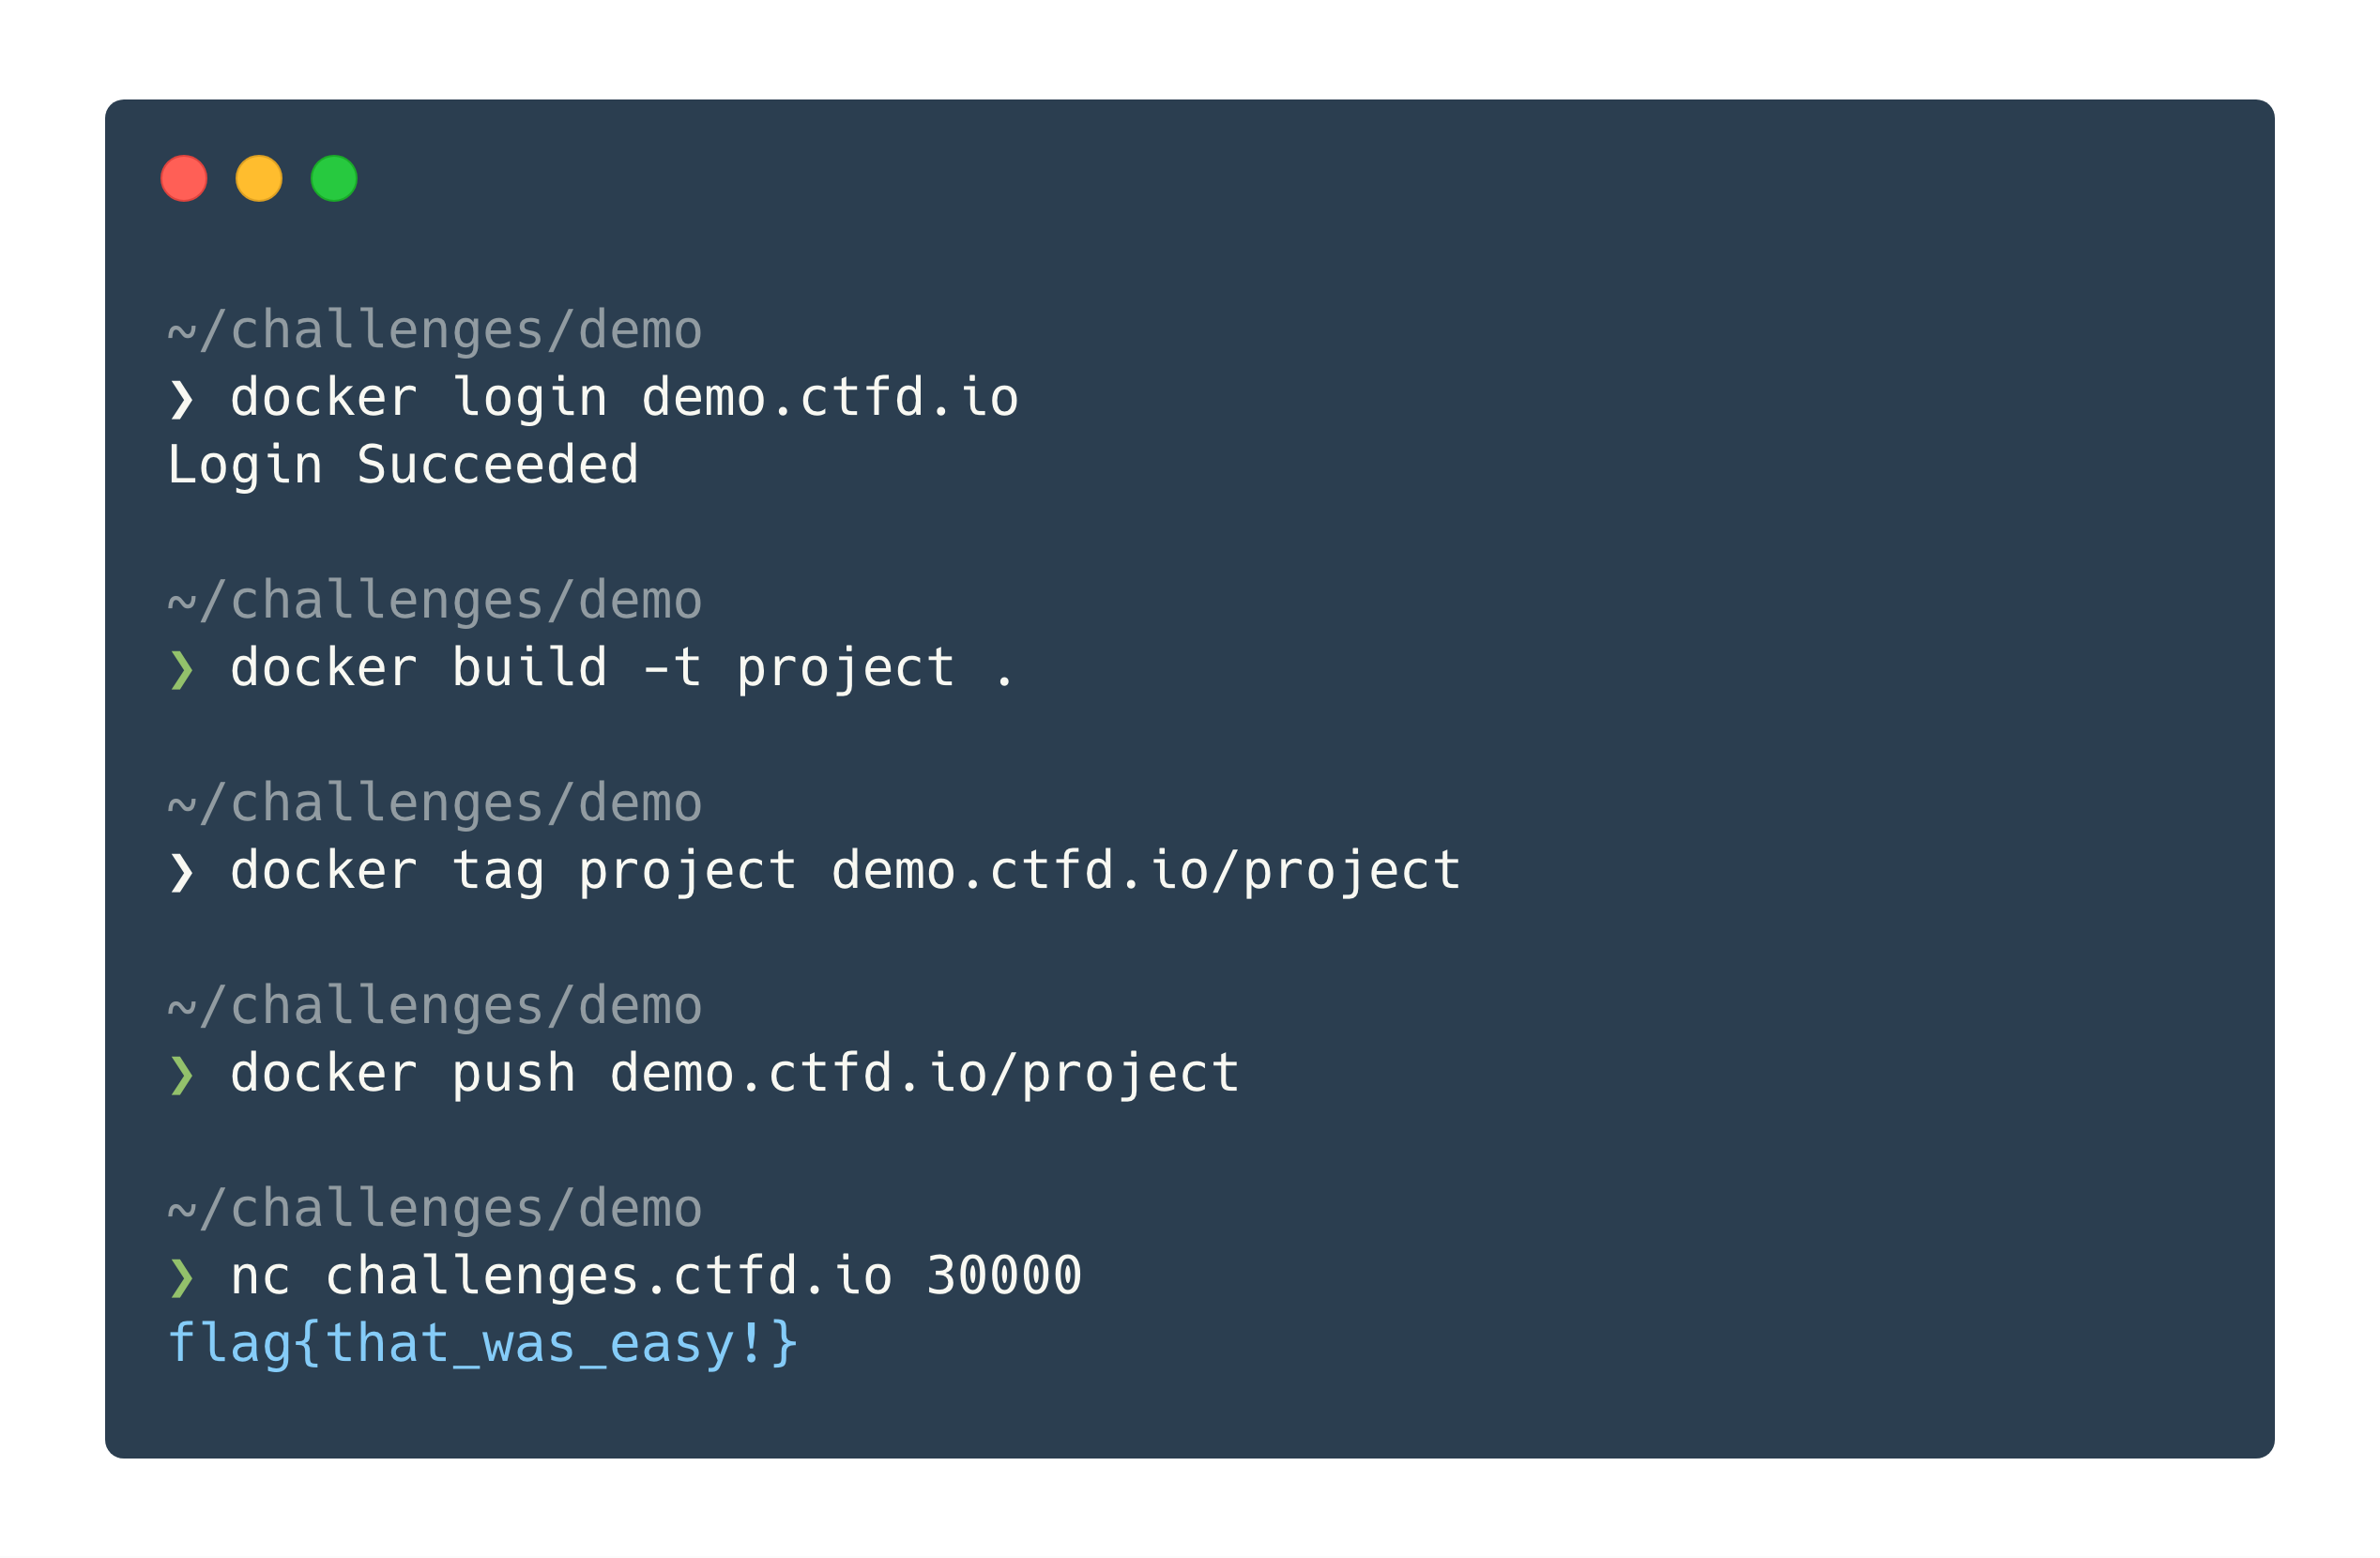Click the "docker build -t project ." command
This screenshot has height=1558, width=2380.
tap(622, 668)
